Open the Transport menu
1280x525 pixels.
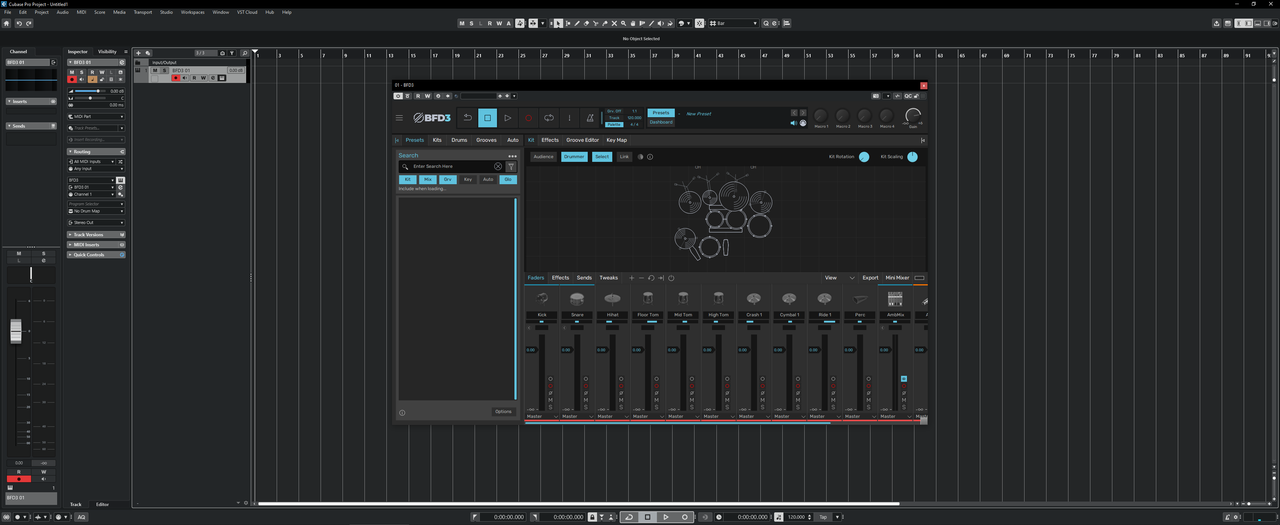click(143, 12)
